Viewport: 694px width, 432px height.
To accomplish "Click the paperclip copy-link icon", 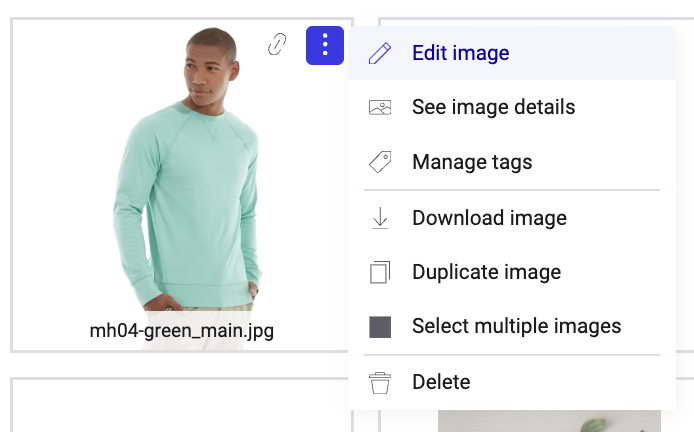I will point(277,44).
